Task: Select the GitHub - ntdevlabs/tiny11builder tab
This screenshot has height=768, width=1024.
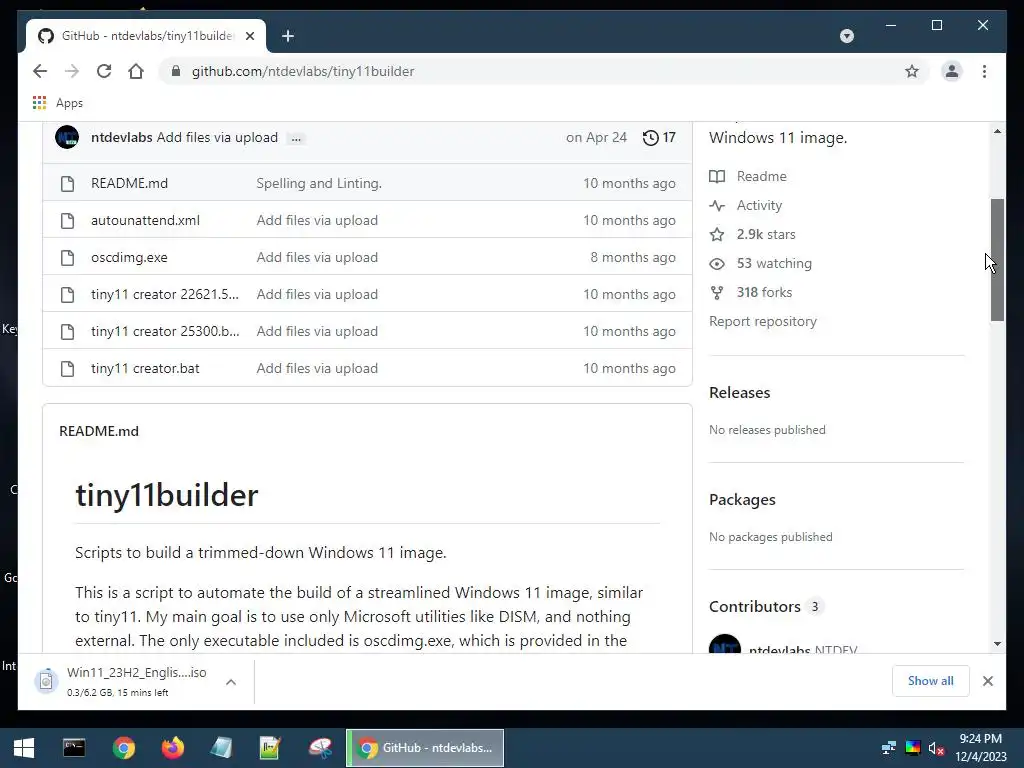Action: tap(146, 36)
